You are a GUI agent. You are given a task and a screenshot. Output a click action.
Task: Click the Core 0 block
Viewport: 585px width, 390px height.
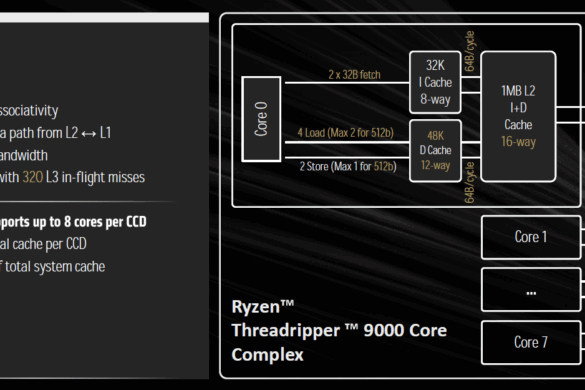tap(261, 119)
